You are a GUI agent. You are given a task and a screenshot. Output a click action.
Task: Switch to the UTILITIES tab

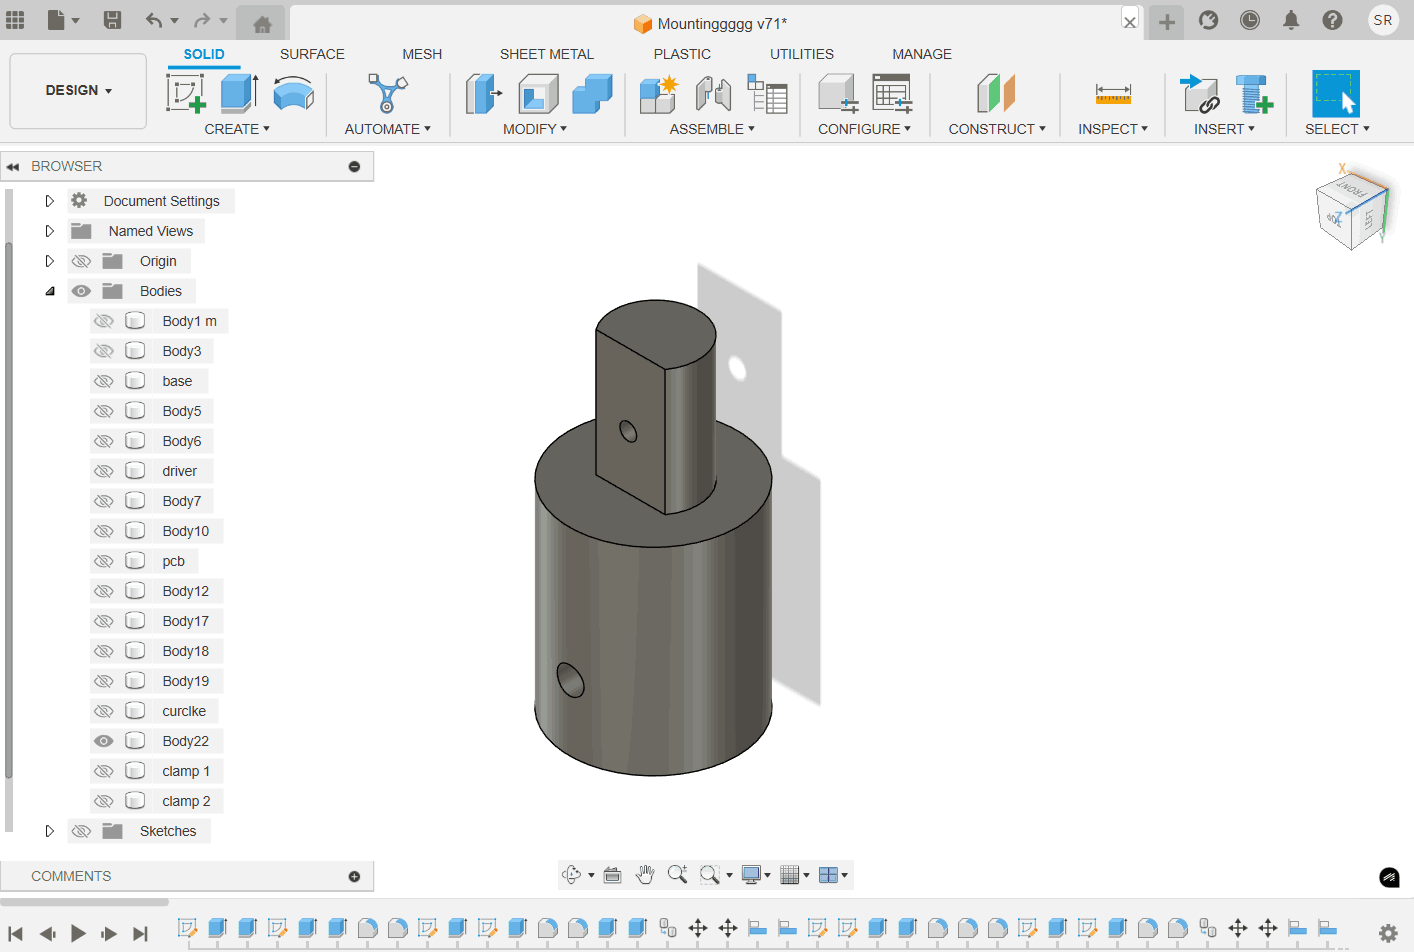(802, 54)
